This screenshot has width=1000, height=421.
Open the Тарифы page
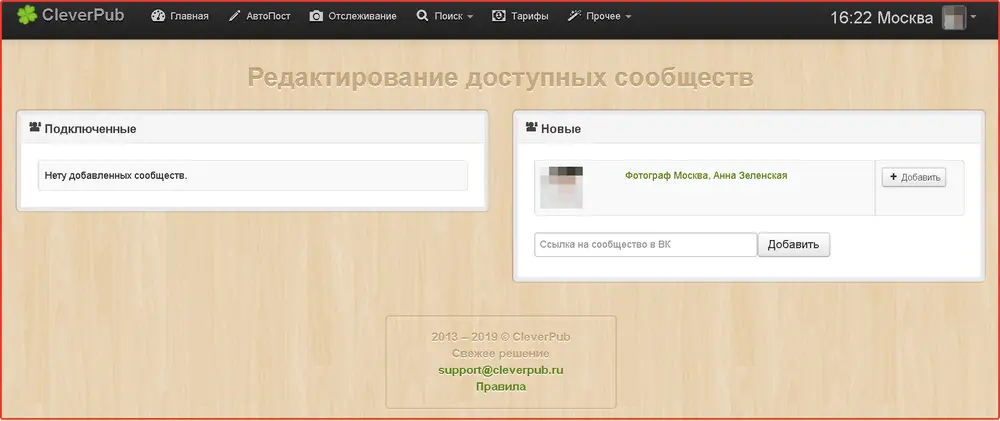tap(520, 16)
